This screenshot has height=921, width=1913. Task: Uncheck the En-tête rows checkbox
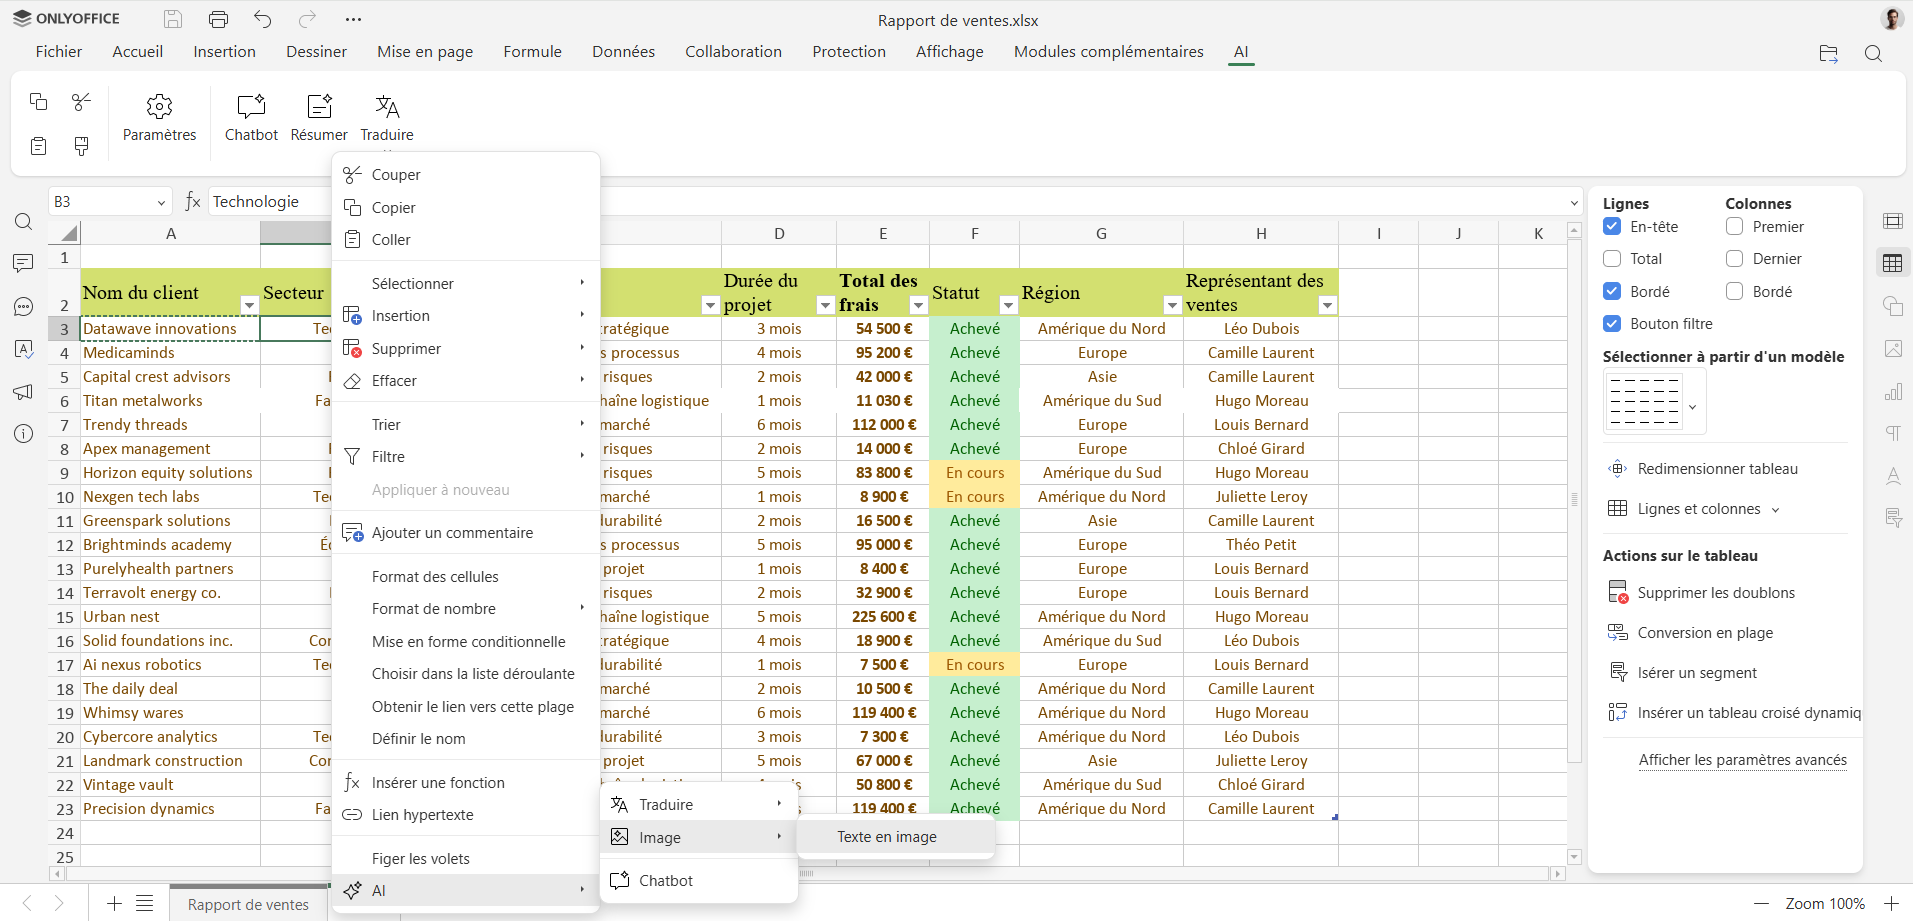point(1612,227)
